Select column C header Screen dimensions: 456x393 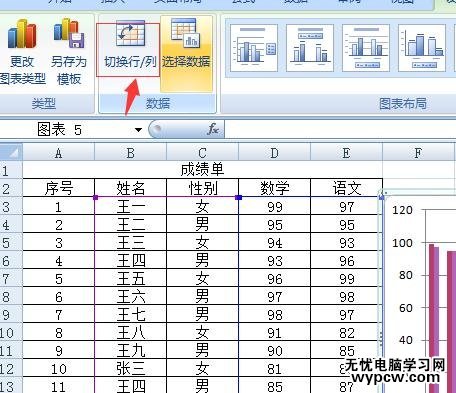click(x=202, y=153)
